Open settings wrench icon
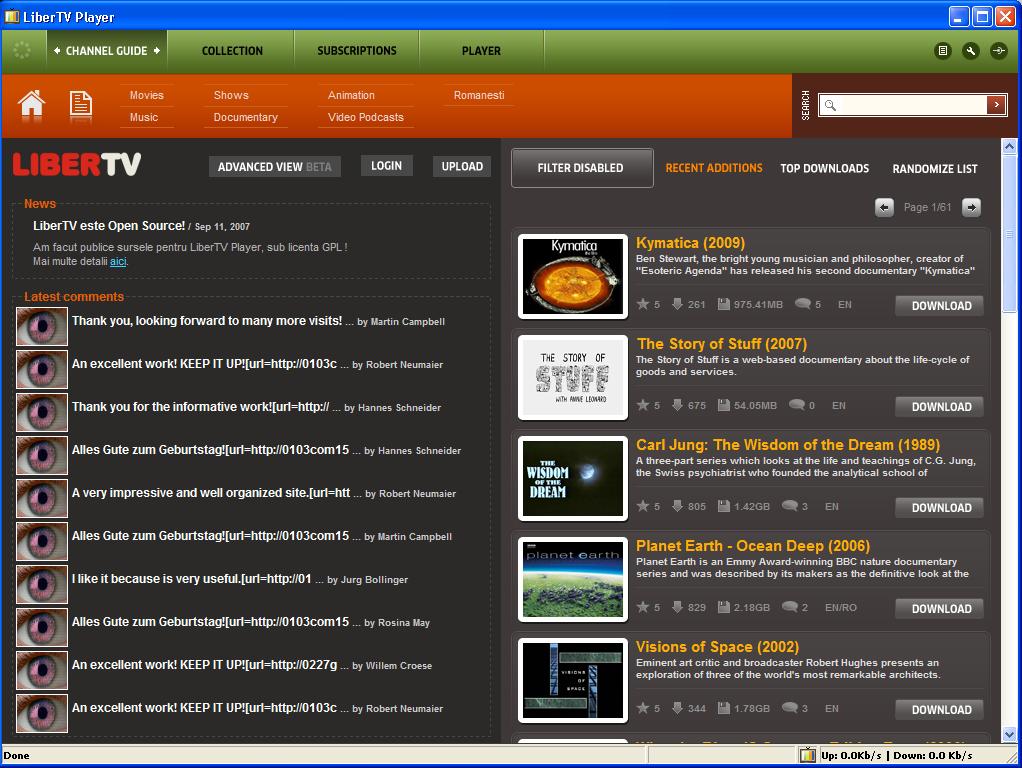The height and width of the screenshot is (768, 1022). 971,50
